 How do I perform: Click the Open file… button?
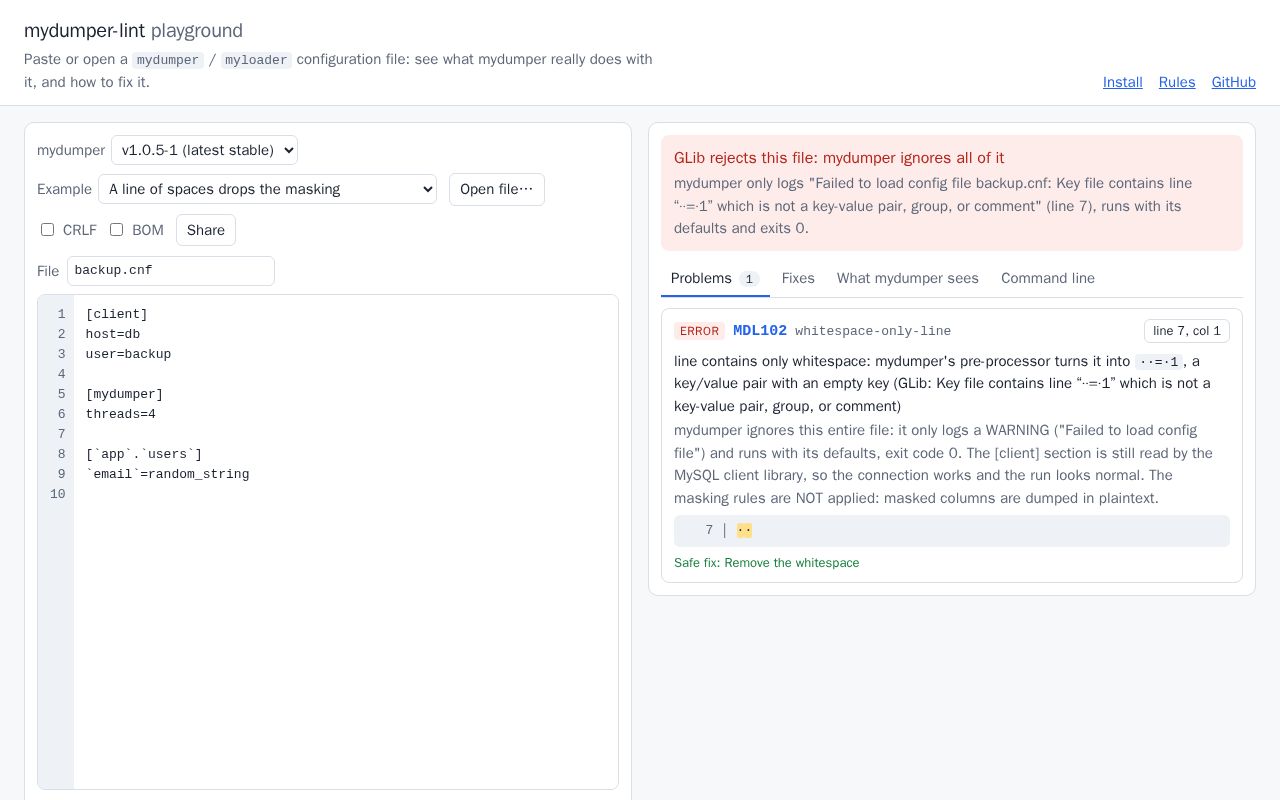tap(497, 189)
